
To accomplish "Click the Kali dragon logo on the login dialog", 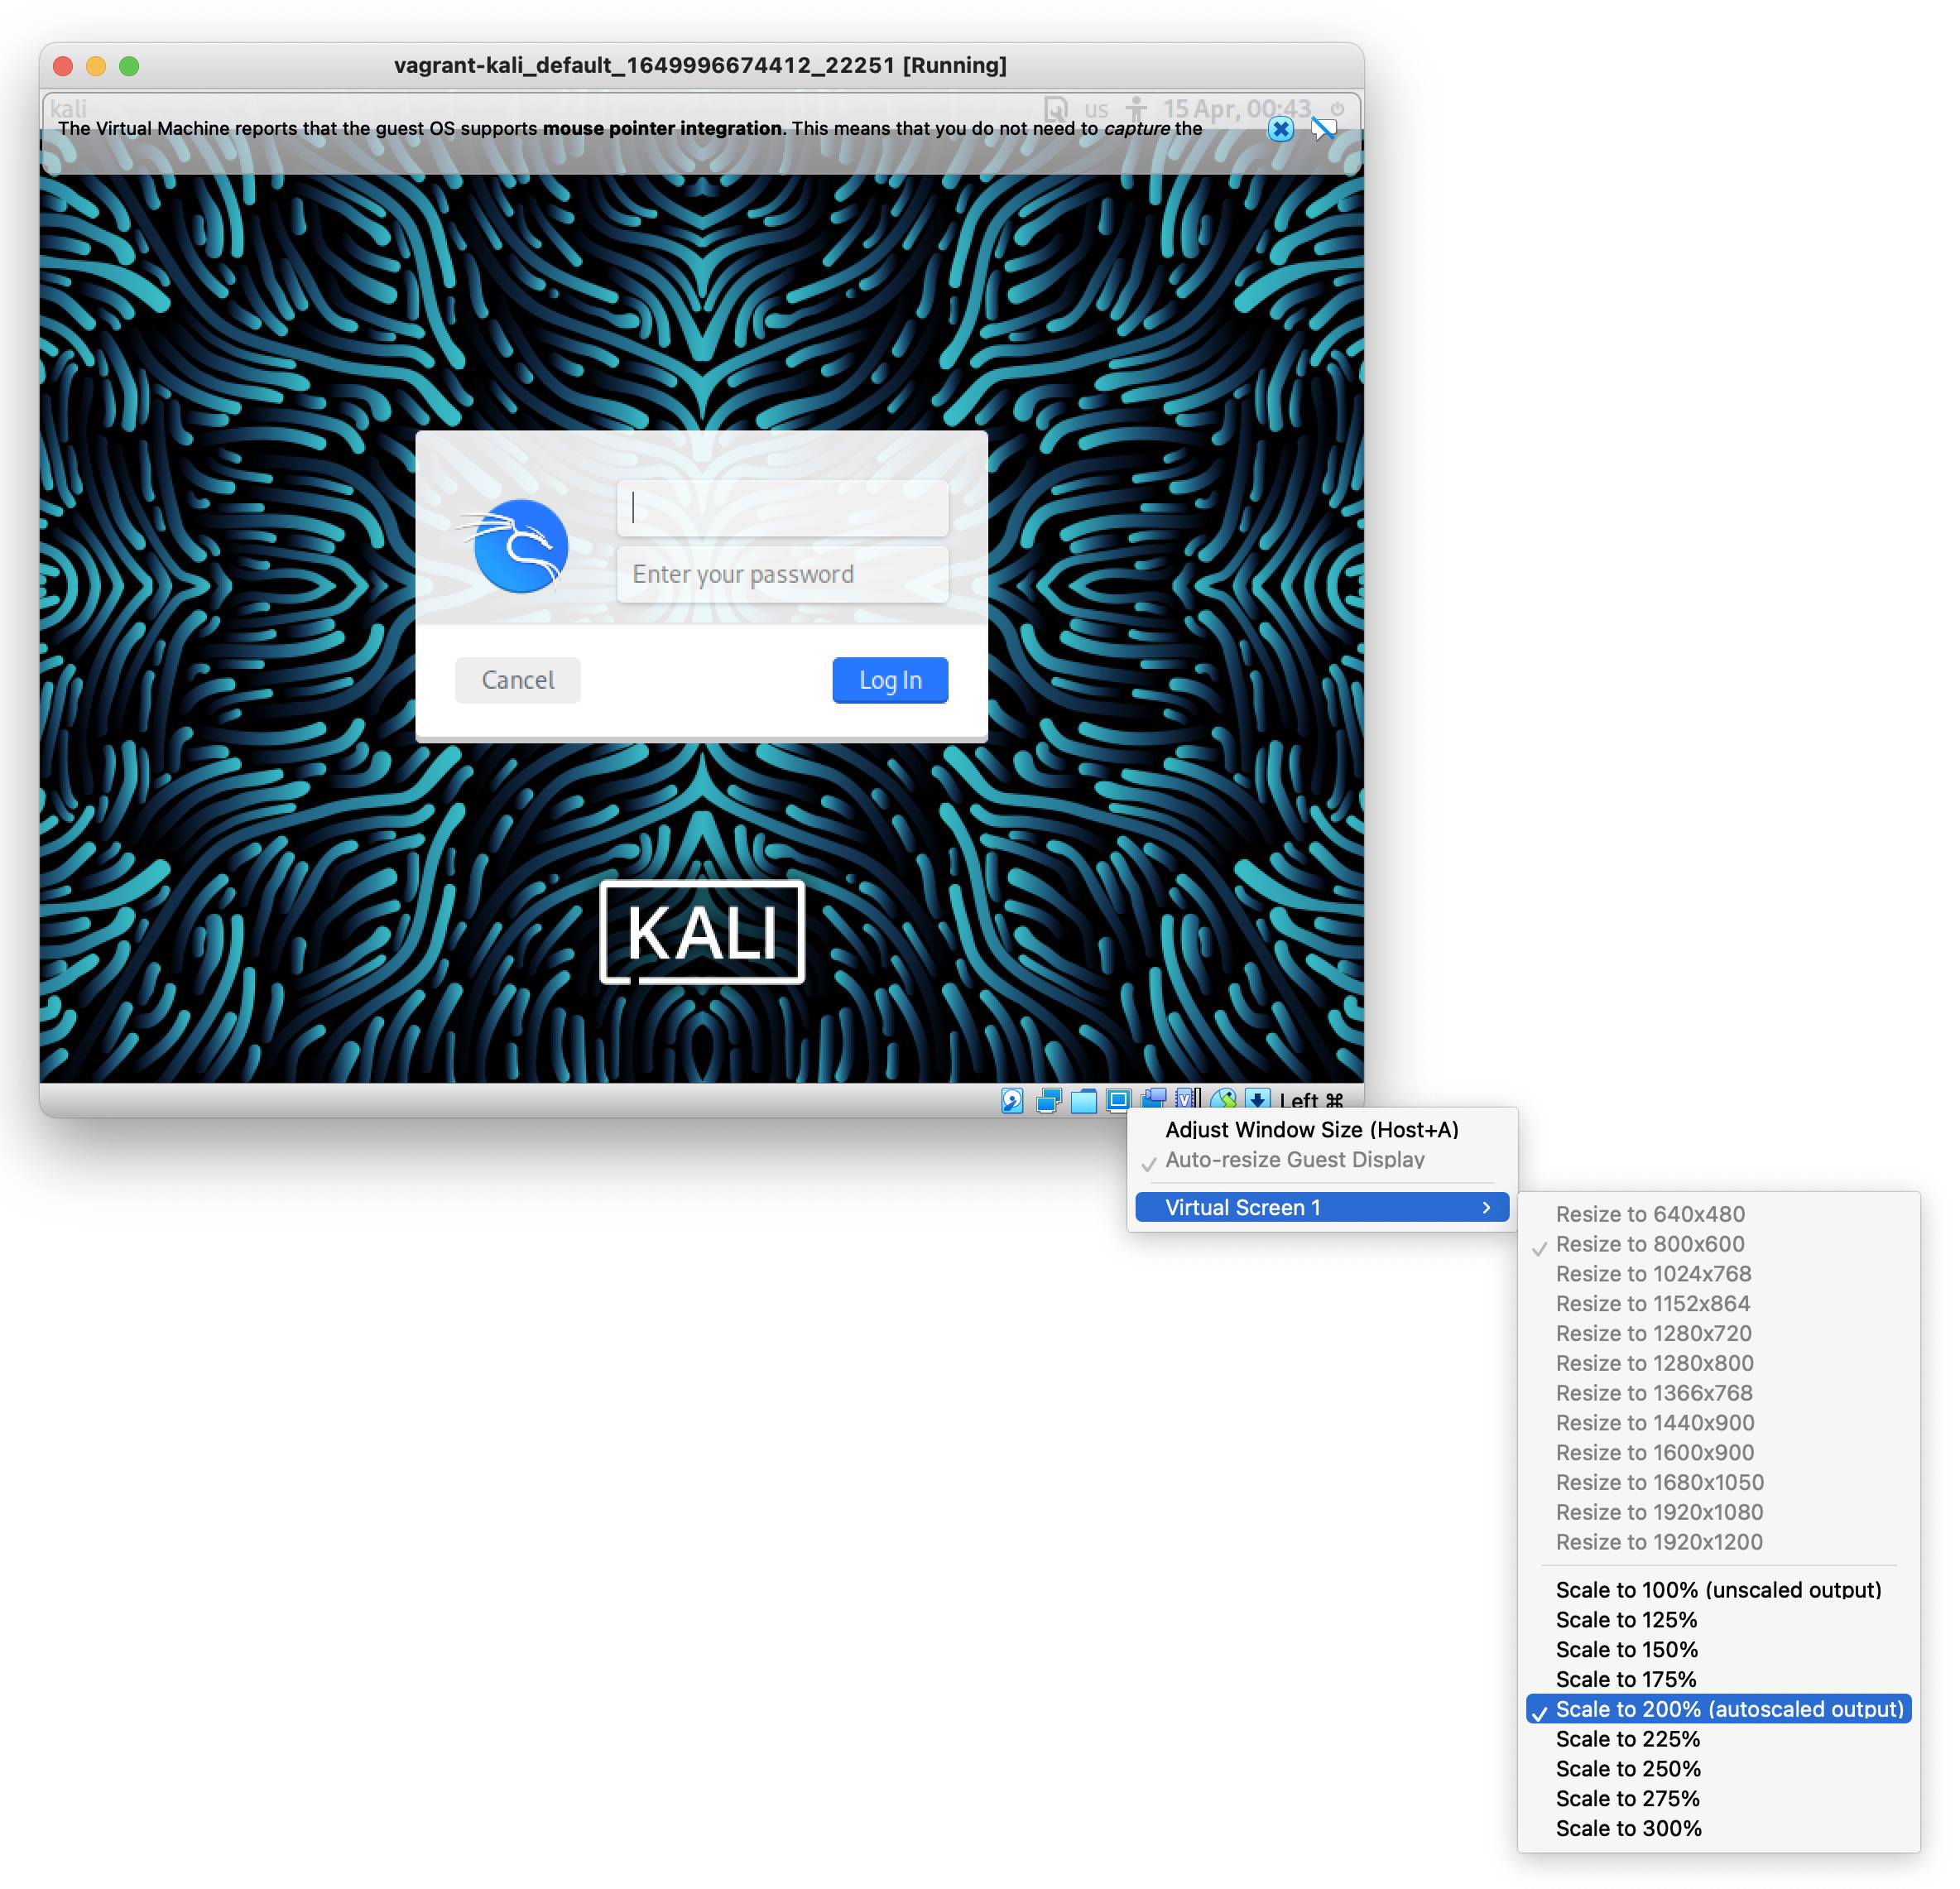I will pyautogui.click(x=519, y=546).
